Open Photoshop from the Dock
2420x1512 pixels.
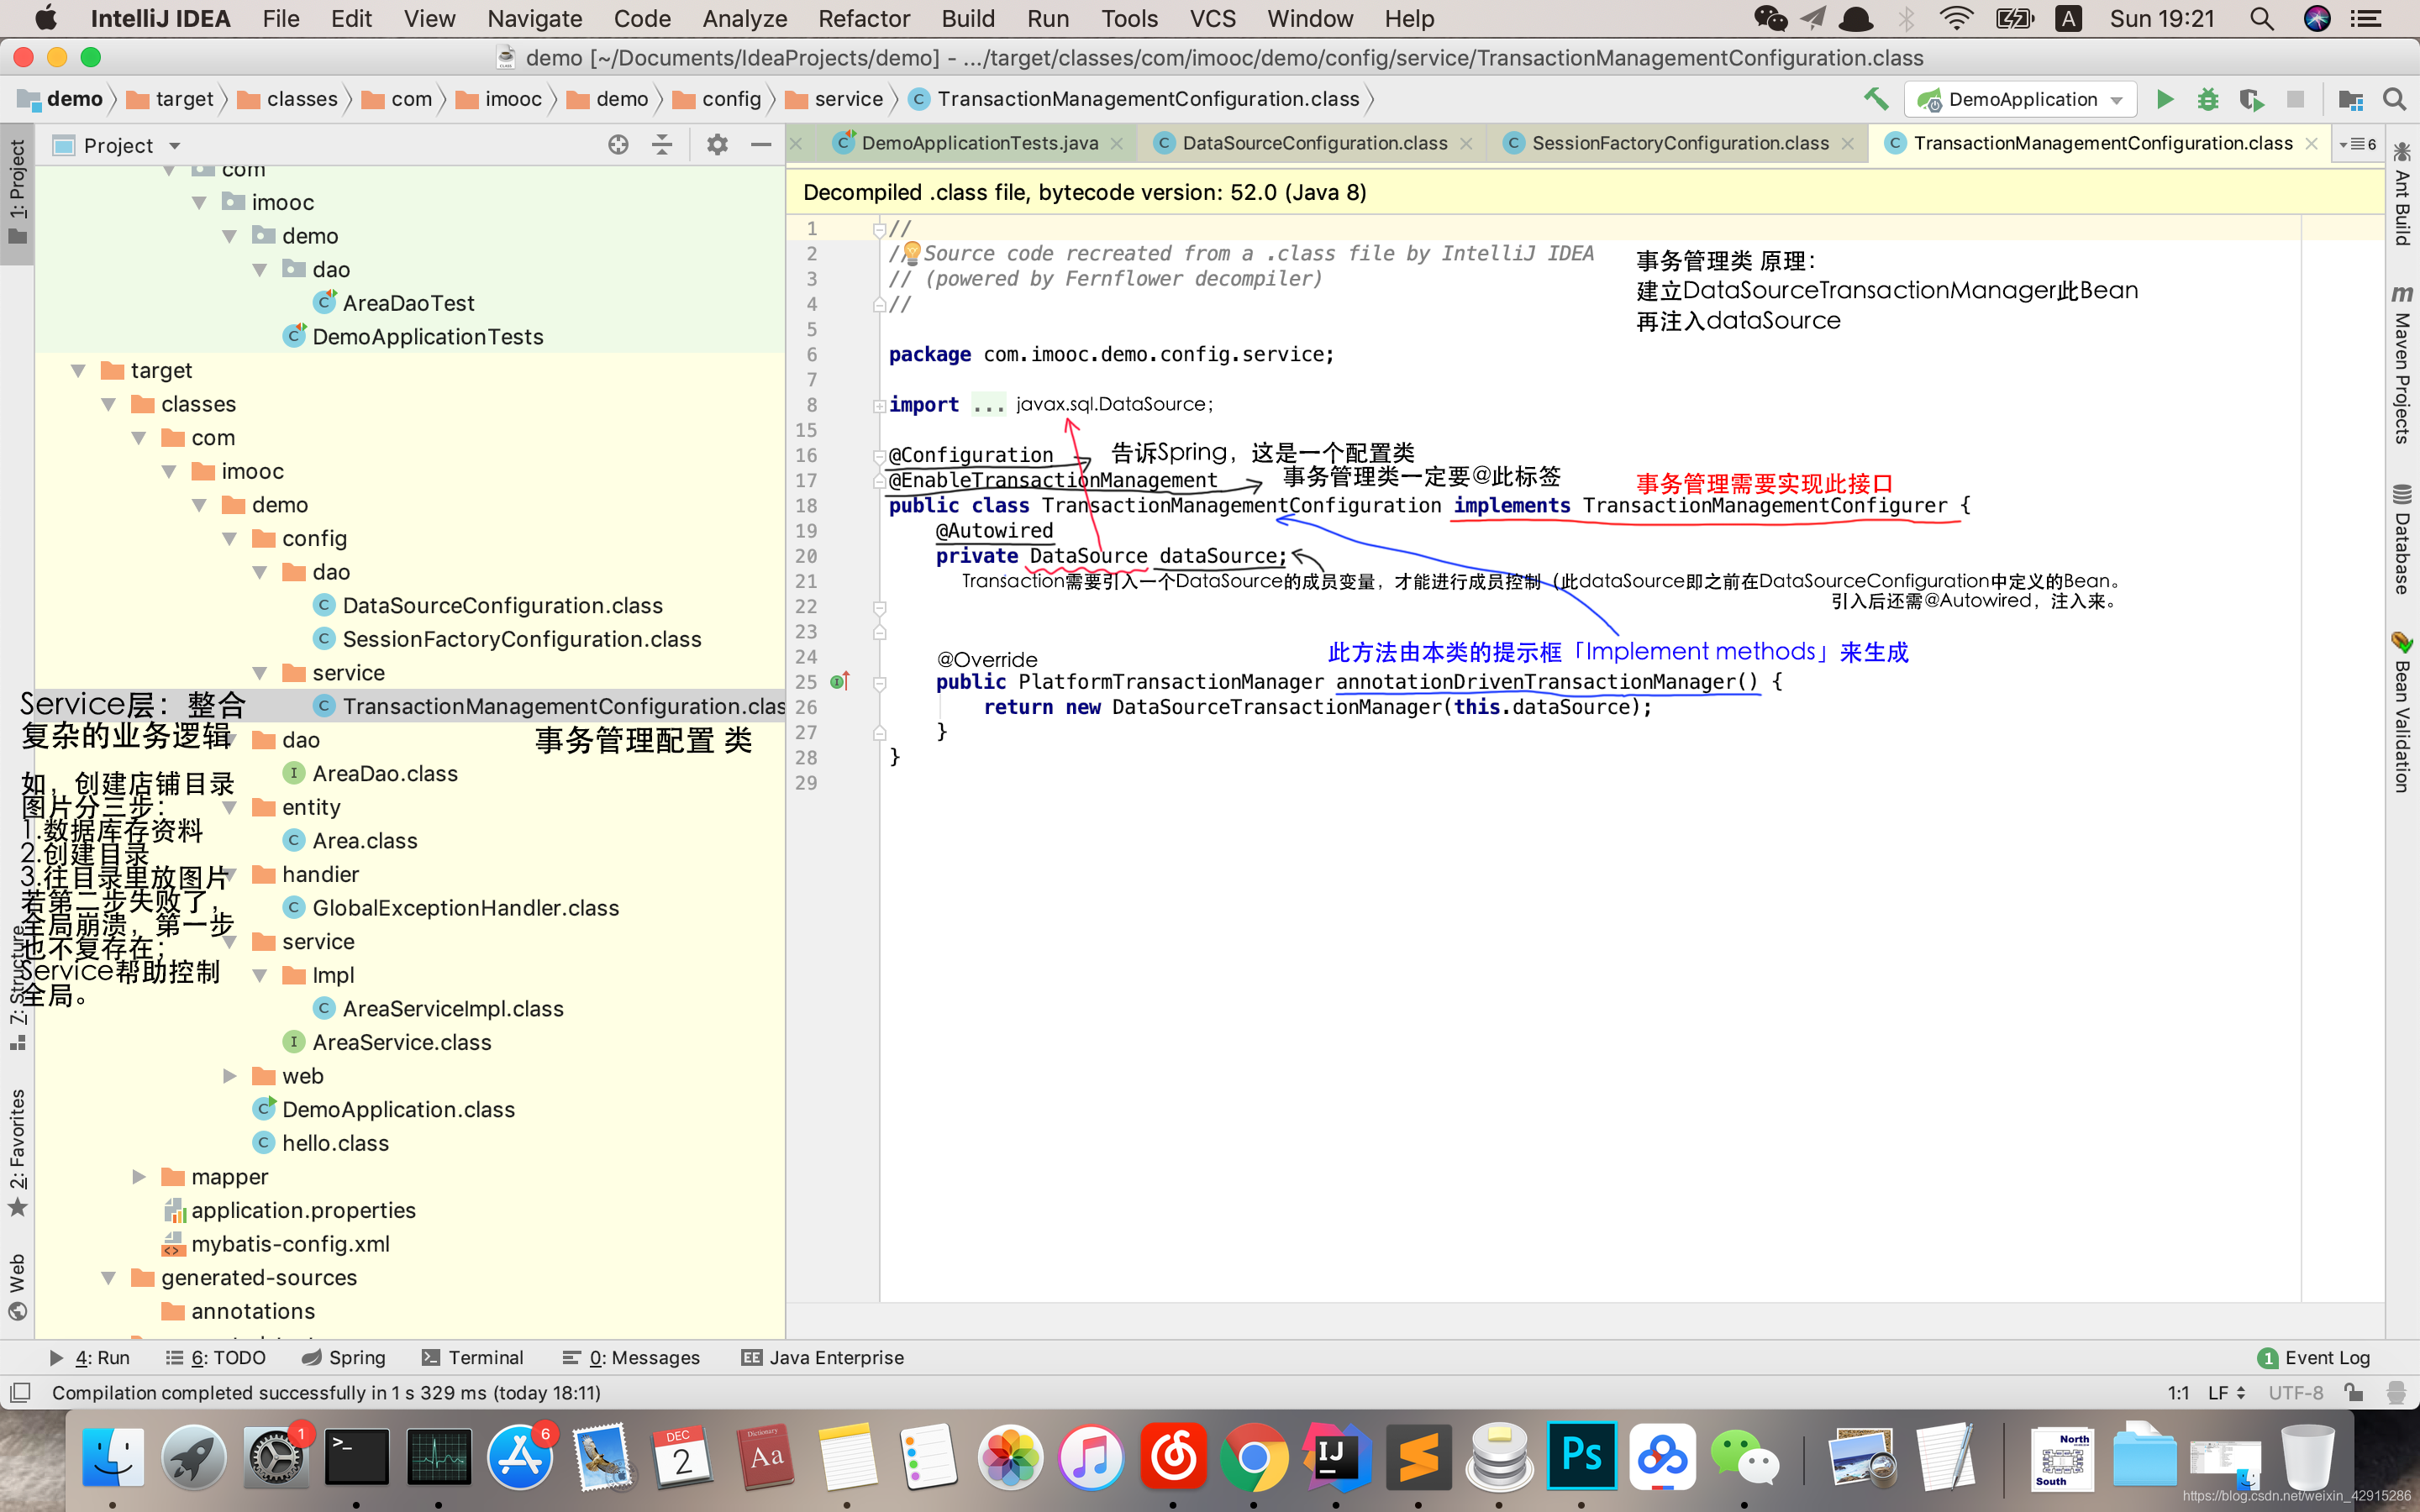click(x=1581, y=1457)
